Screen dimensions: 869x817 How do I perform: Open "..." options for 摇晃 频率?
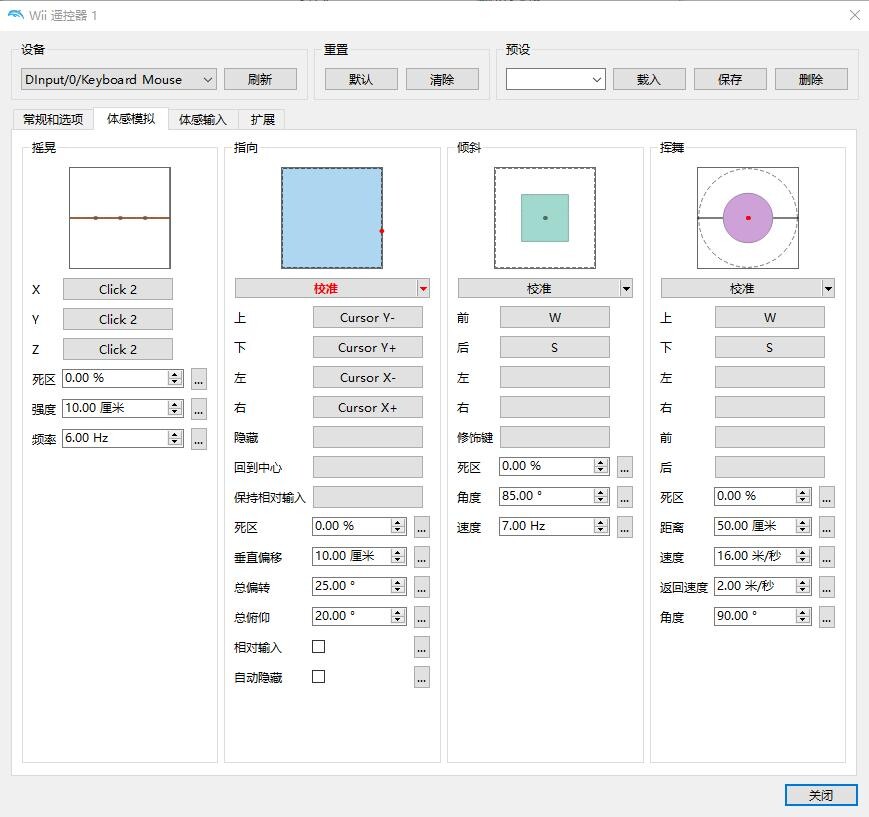click(x=199, y=439)
